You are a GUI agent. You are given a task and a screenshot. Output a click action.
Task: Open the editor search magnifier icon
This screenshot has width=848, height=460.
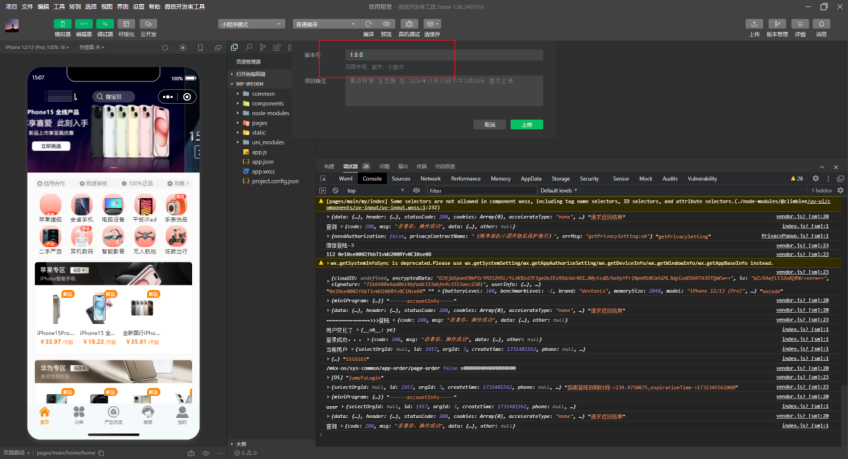click(249, 48)
